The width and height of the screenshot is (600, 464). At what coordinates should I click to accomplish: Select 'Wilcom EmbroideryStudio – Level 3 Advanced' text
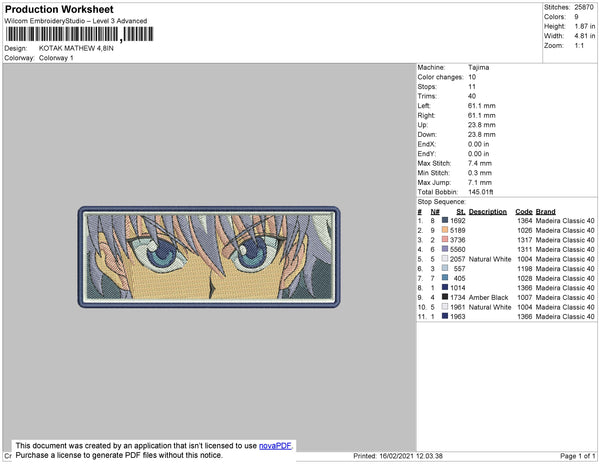point(76,21)
